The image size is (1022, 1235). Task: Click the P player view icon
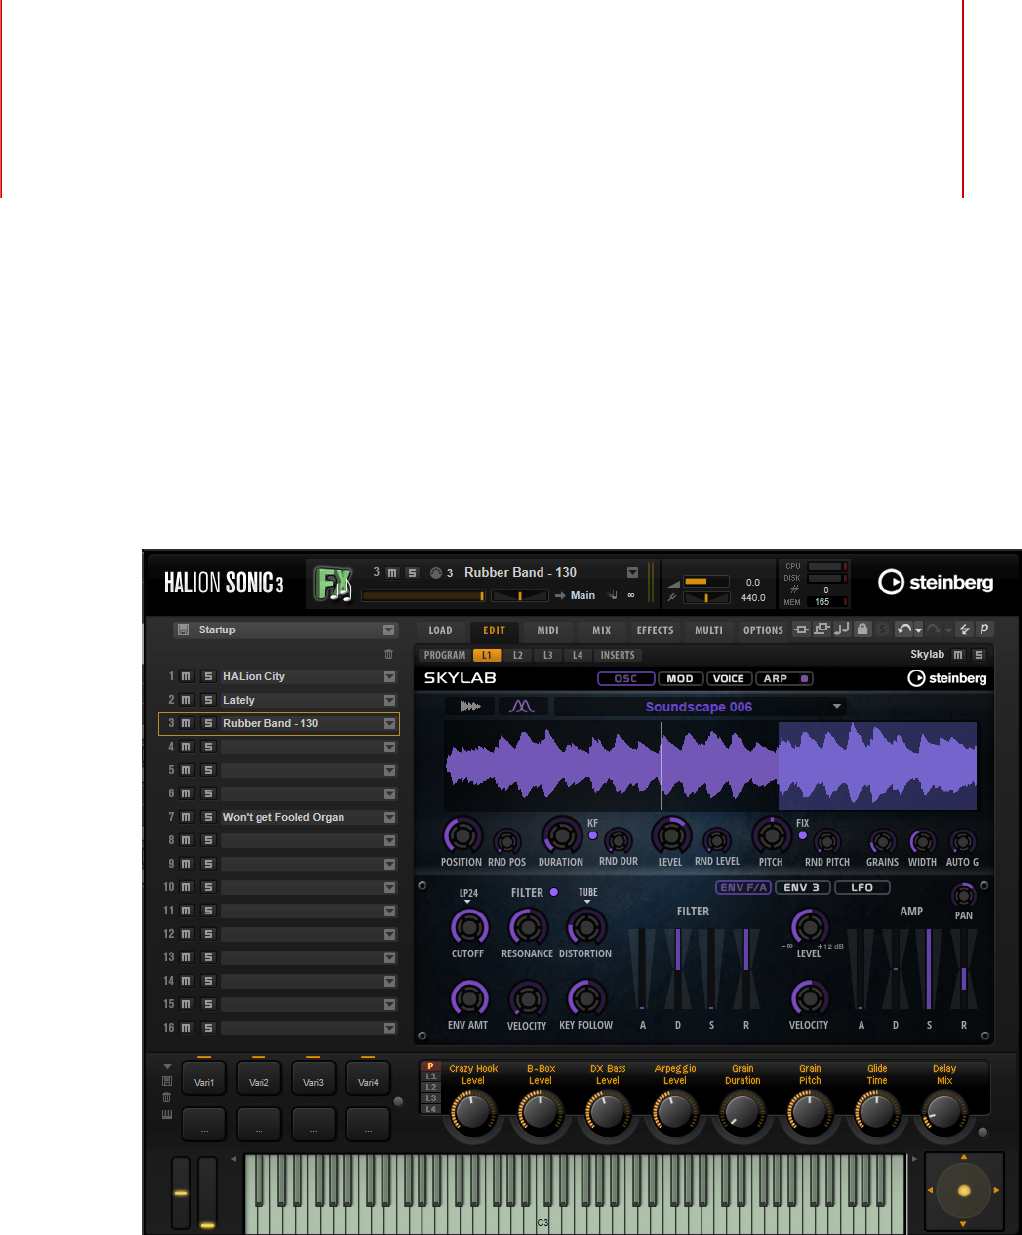point(984,630)
